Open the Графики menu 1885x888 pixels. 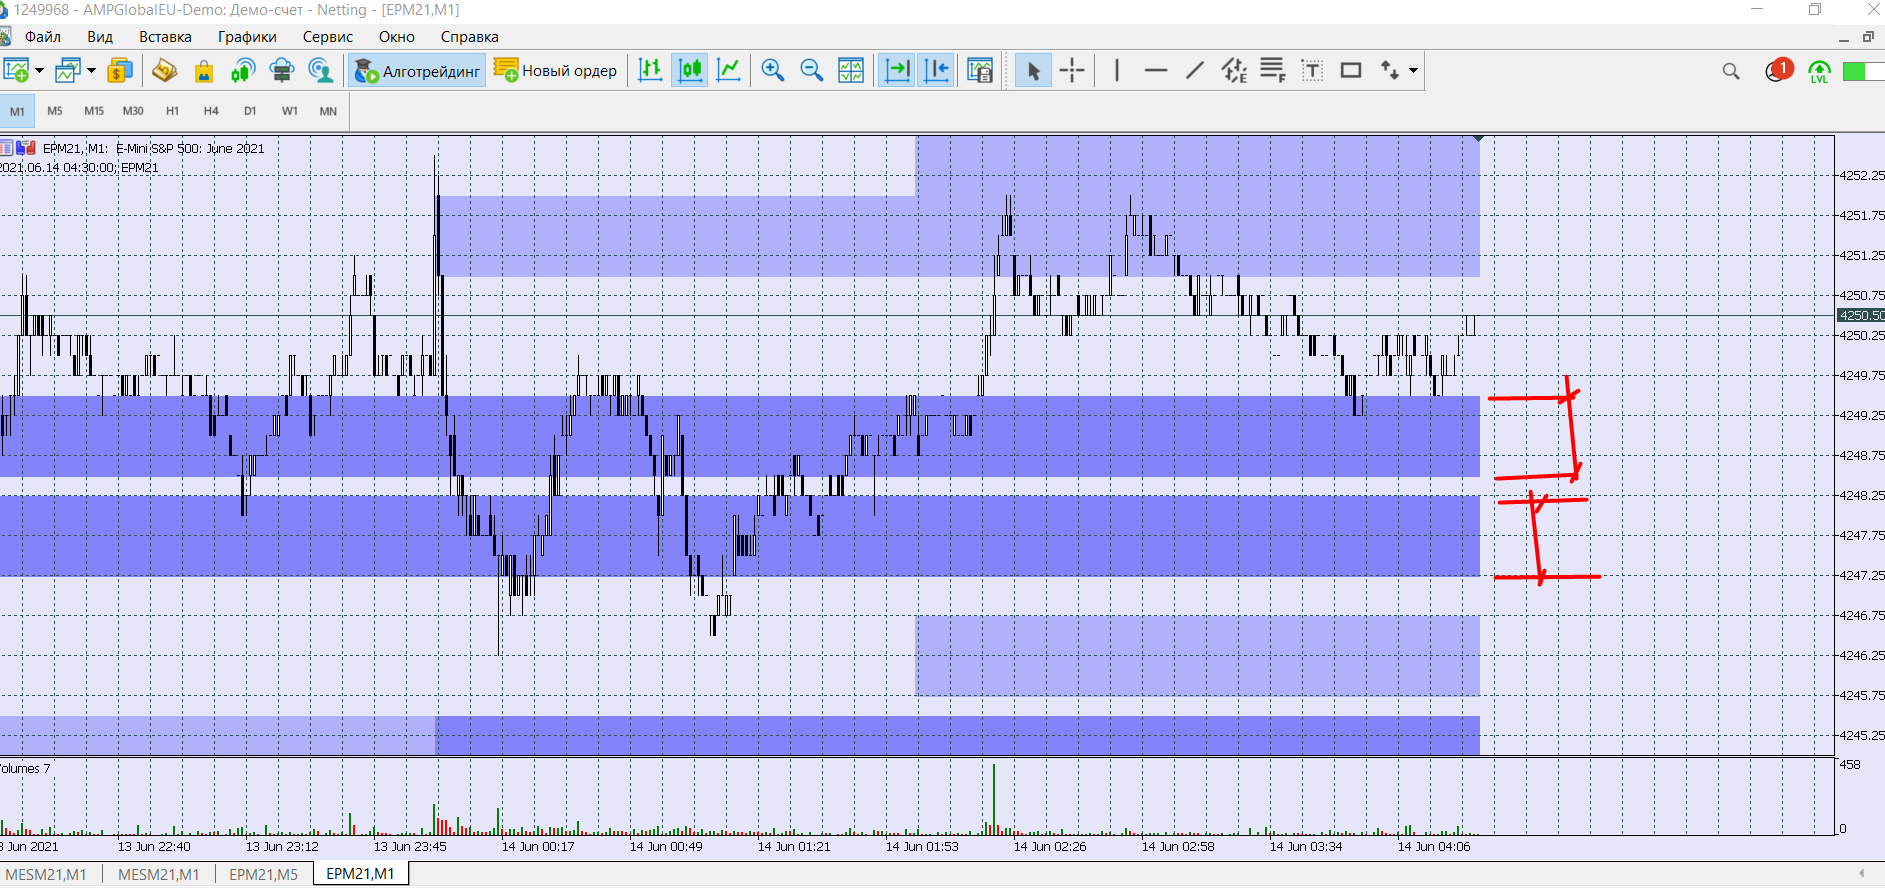click(x=247, y=37)
